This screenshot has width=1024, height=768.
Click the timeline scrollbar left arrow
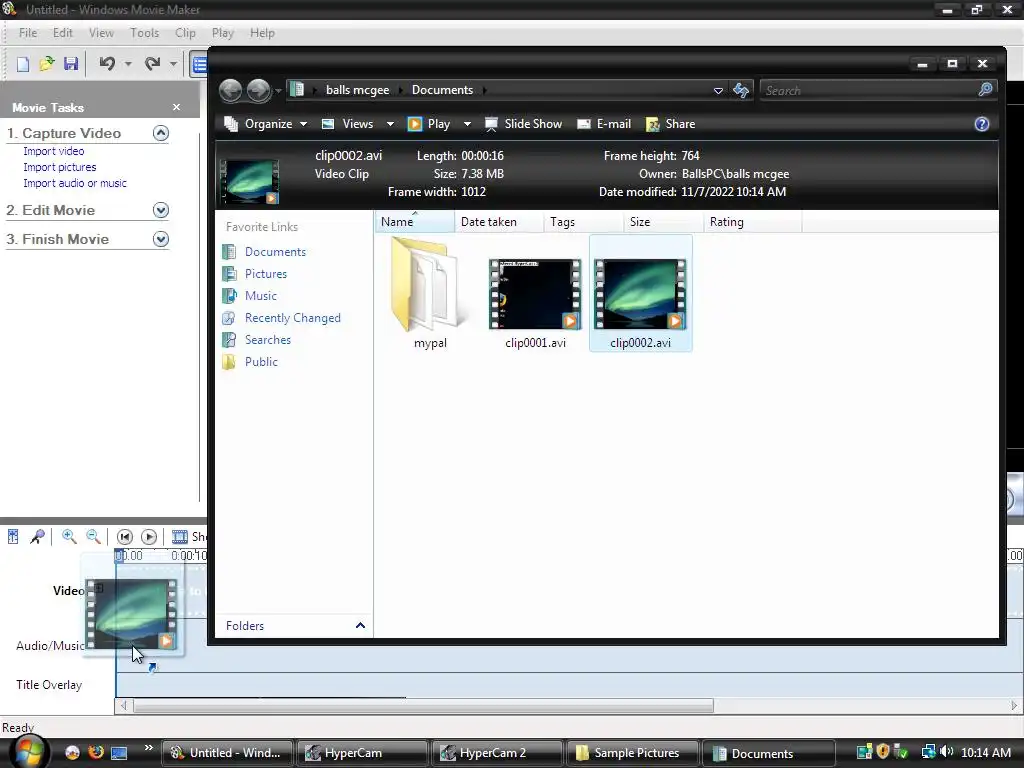coord(123,706)
